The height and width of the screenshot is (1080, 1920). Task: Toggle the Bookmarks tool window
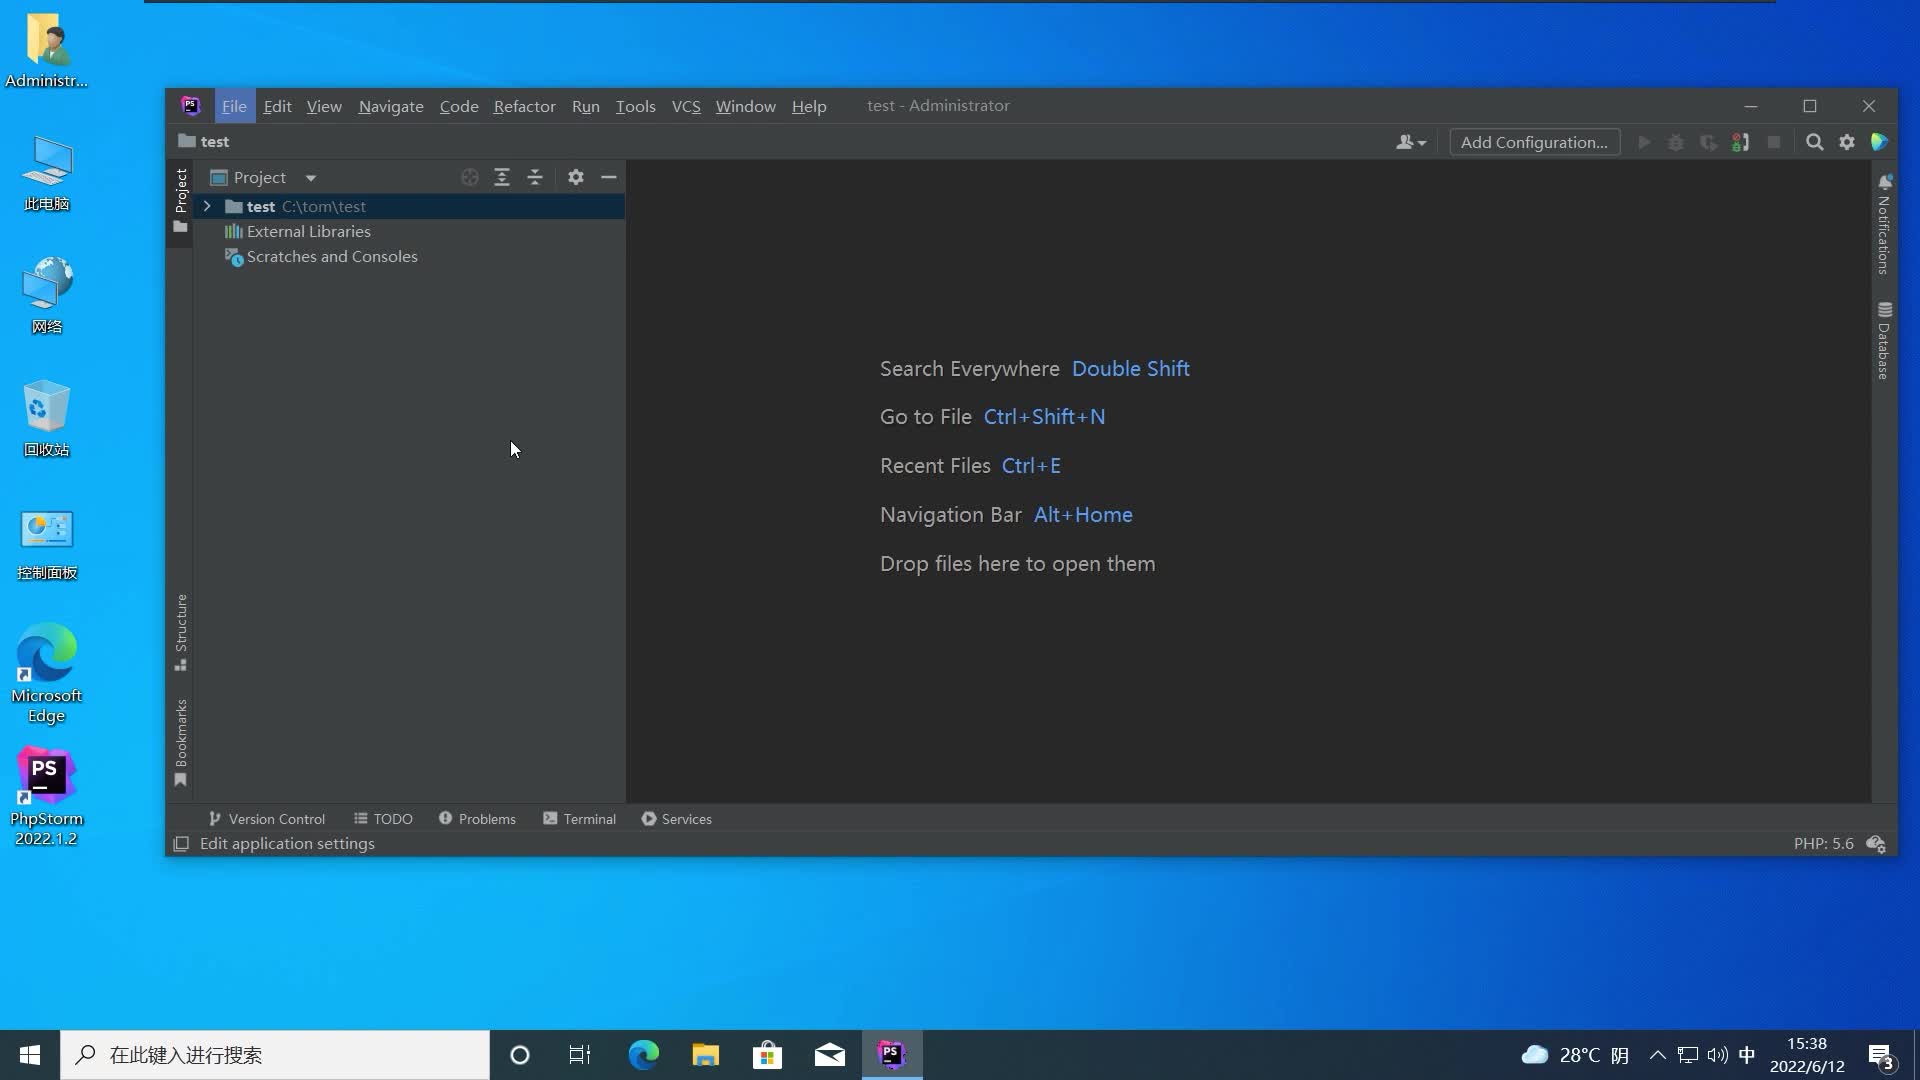click(181, 742)
